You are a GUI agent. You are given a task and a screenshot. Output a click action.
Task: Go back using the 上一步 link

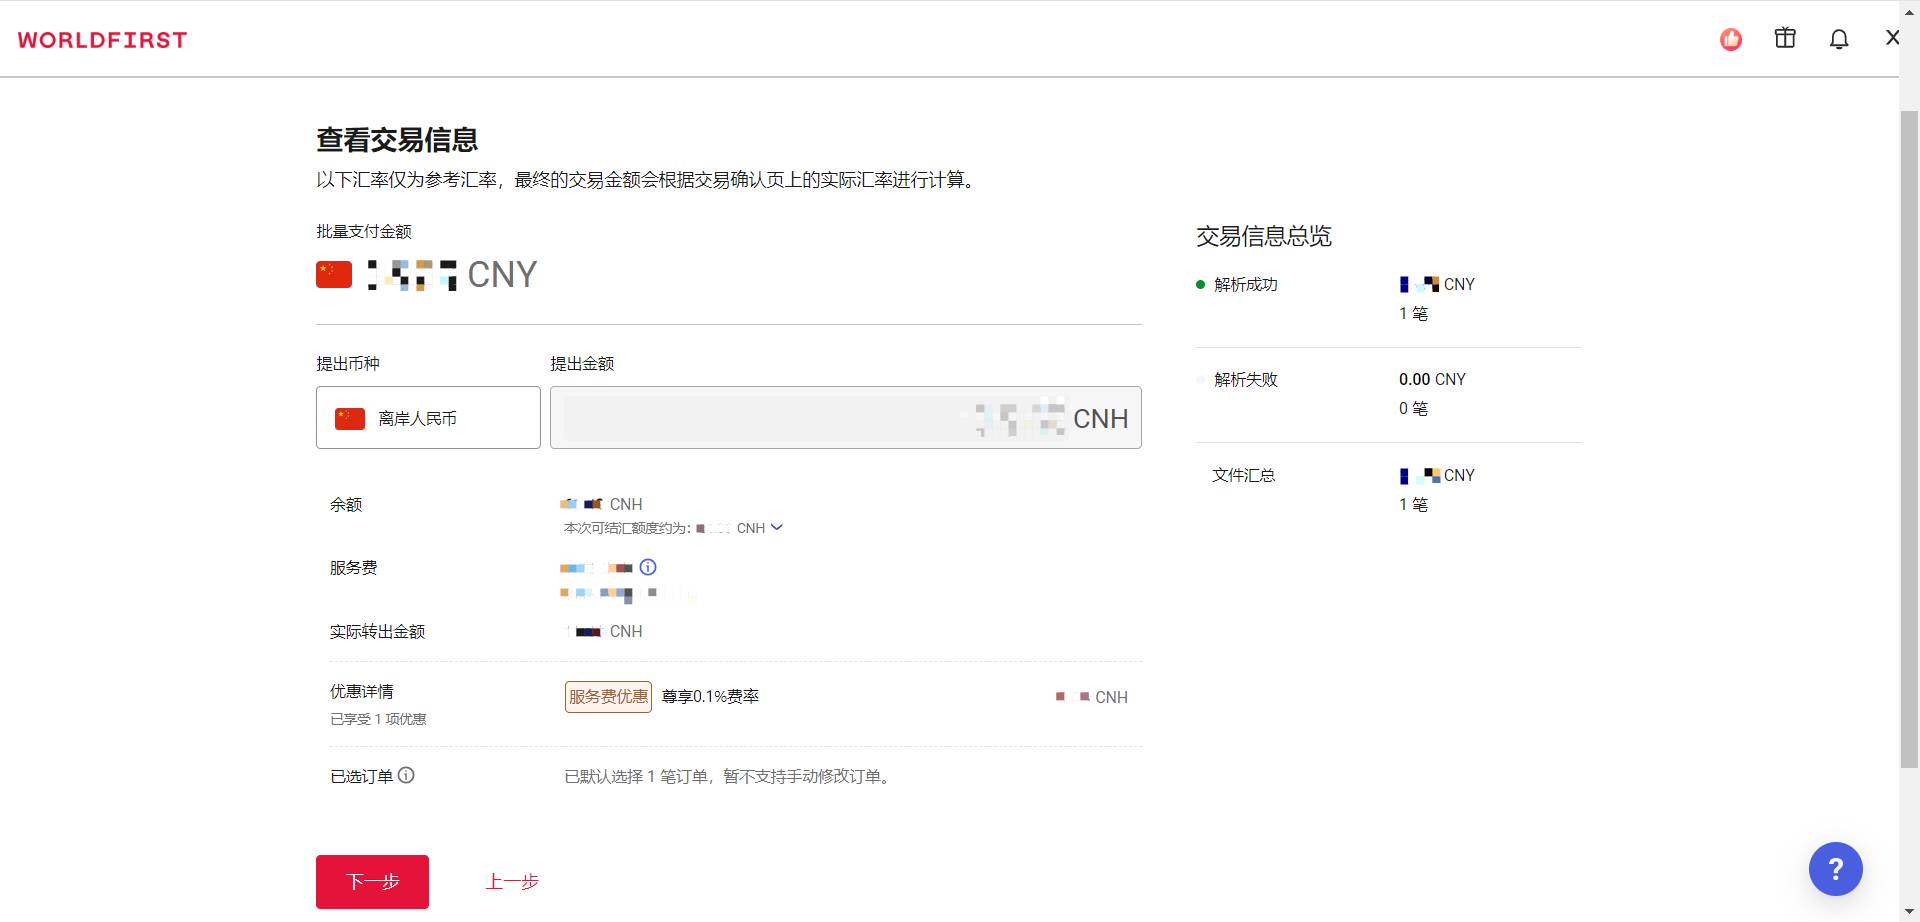point(512,881)
